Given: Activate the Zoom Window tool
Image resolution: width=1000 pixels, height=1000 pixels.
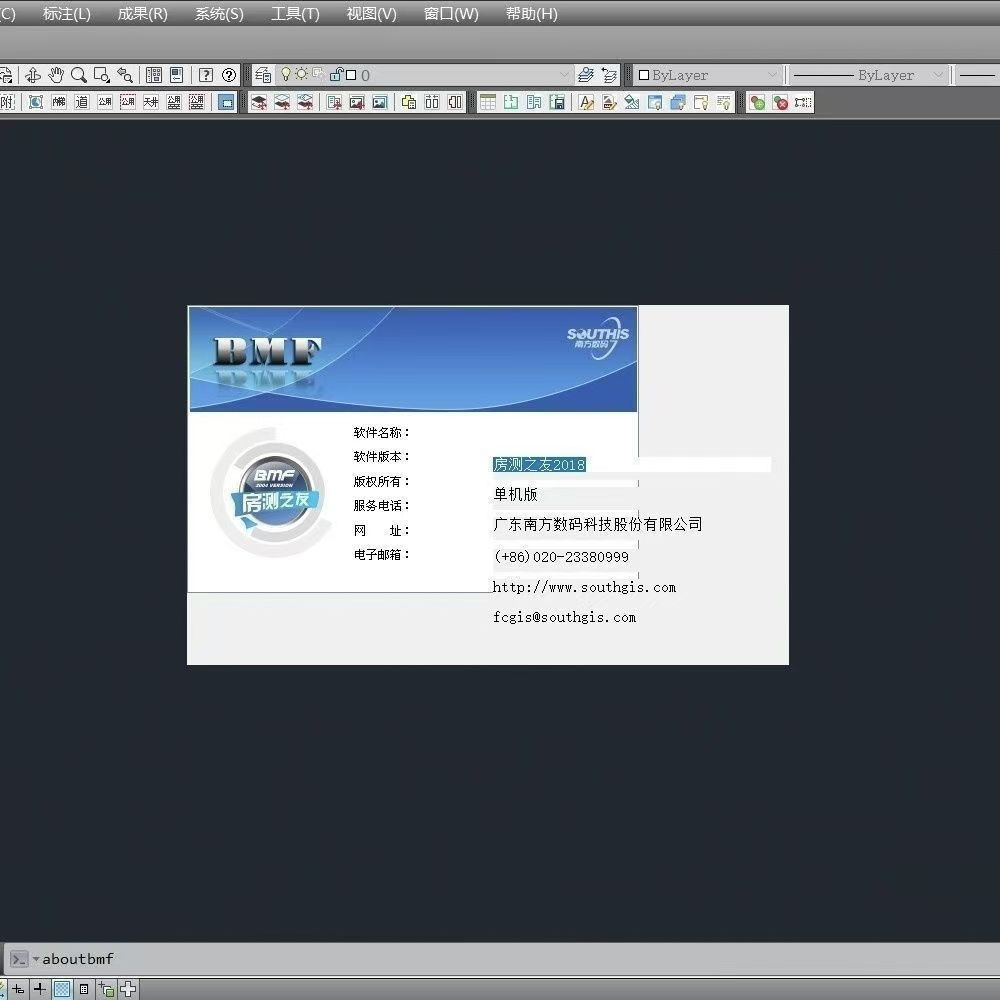Looking at the screenshot, I should tap(102, 75).
